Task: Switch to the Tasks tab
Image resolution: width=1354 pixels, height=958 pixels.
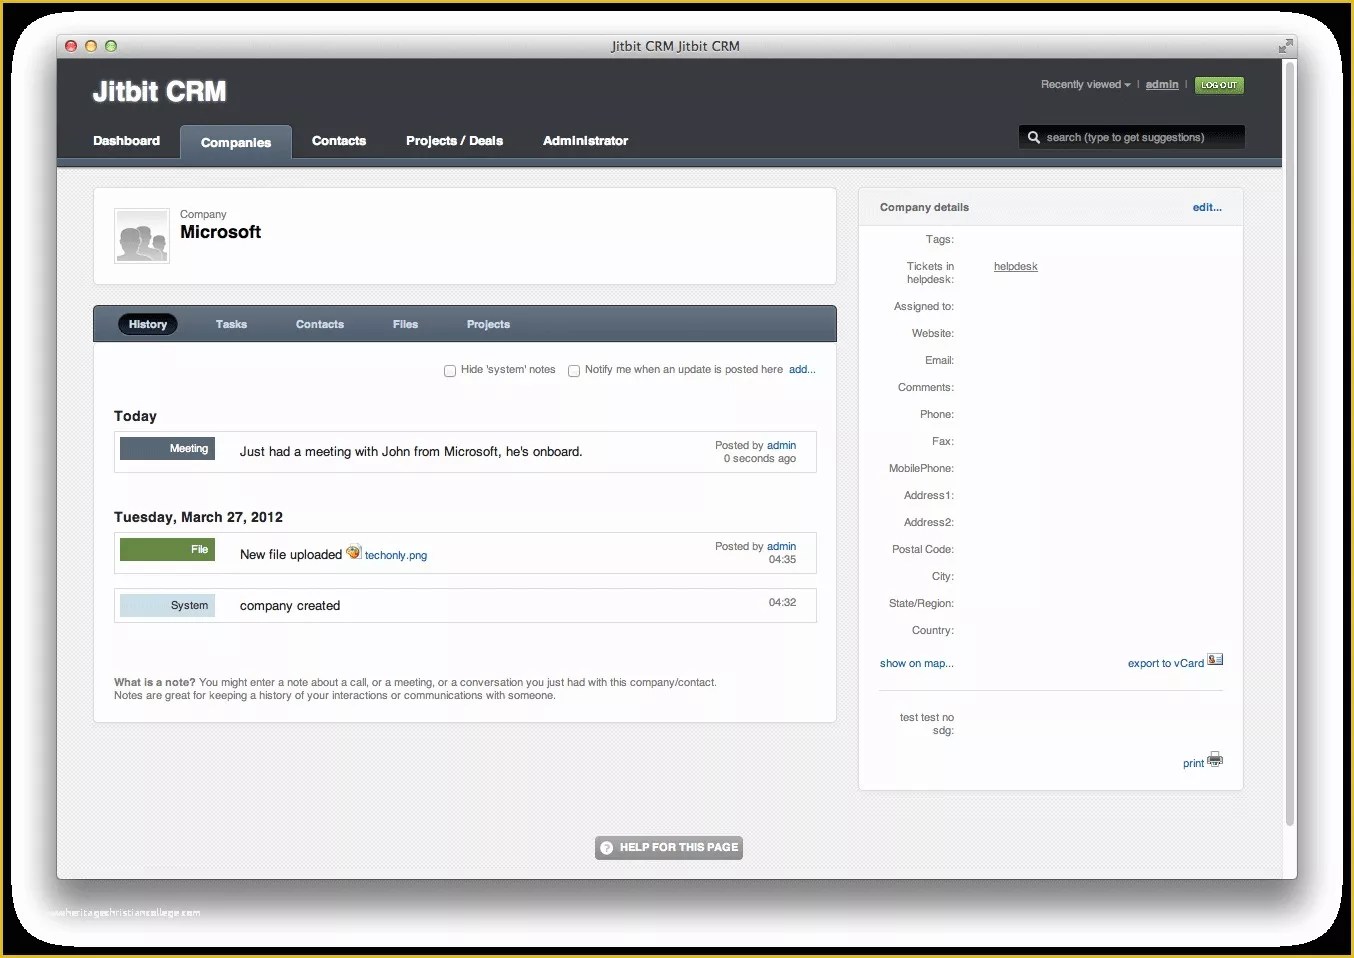Action: tap(231, 324)
